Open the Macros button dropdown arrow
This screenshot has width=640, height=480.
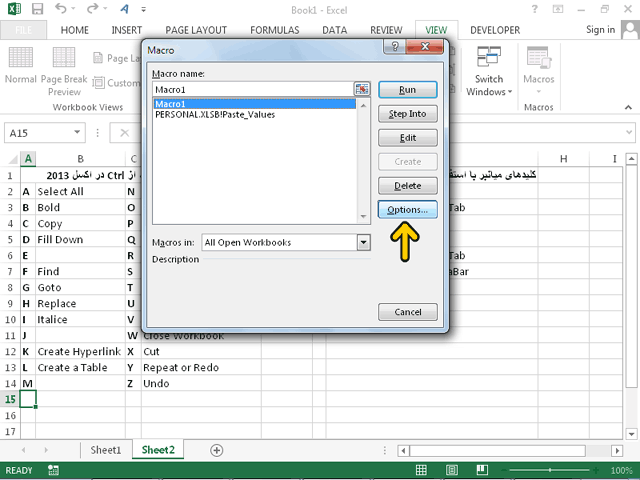tap(538, 93)
